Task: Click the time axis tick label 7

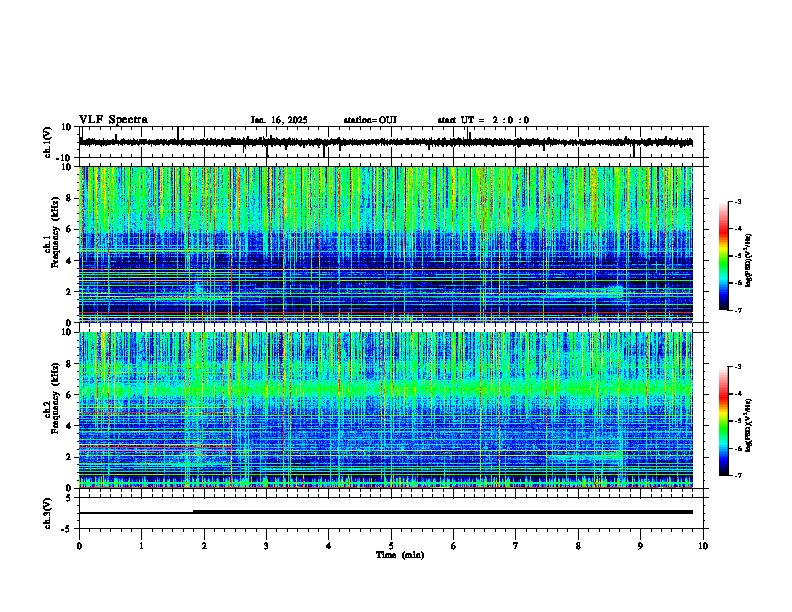Action: point(516,546)
